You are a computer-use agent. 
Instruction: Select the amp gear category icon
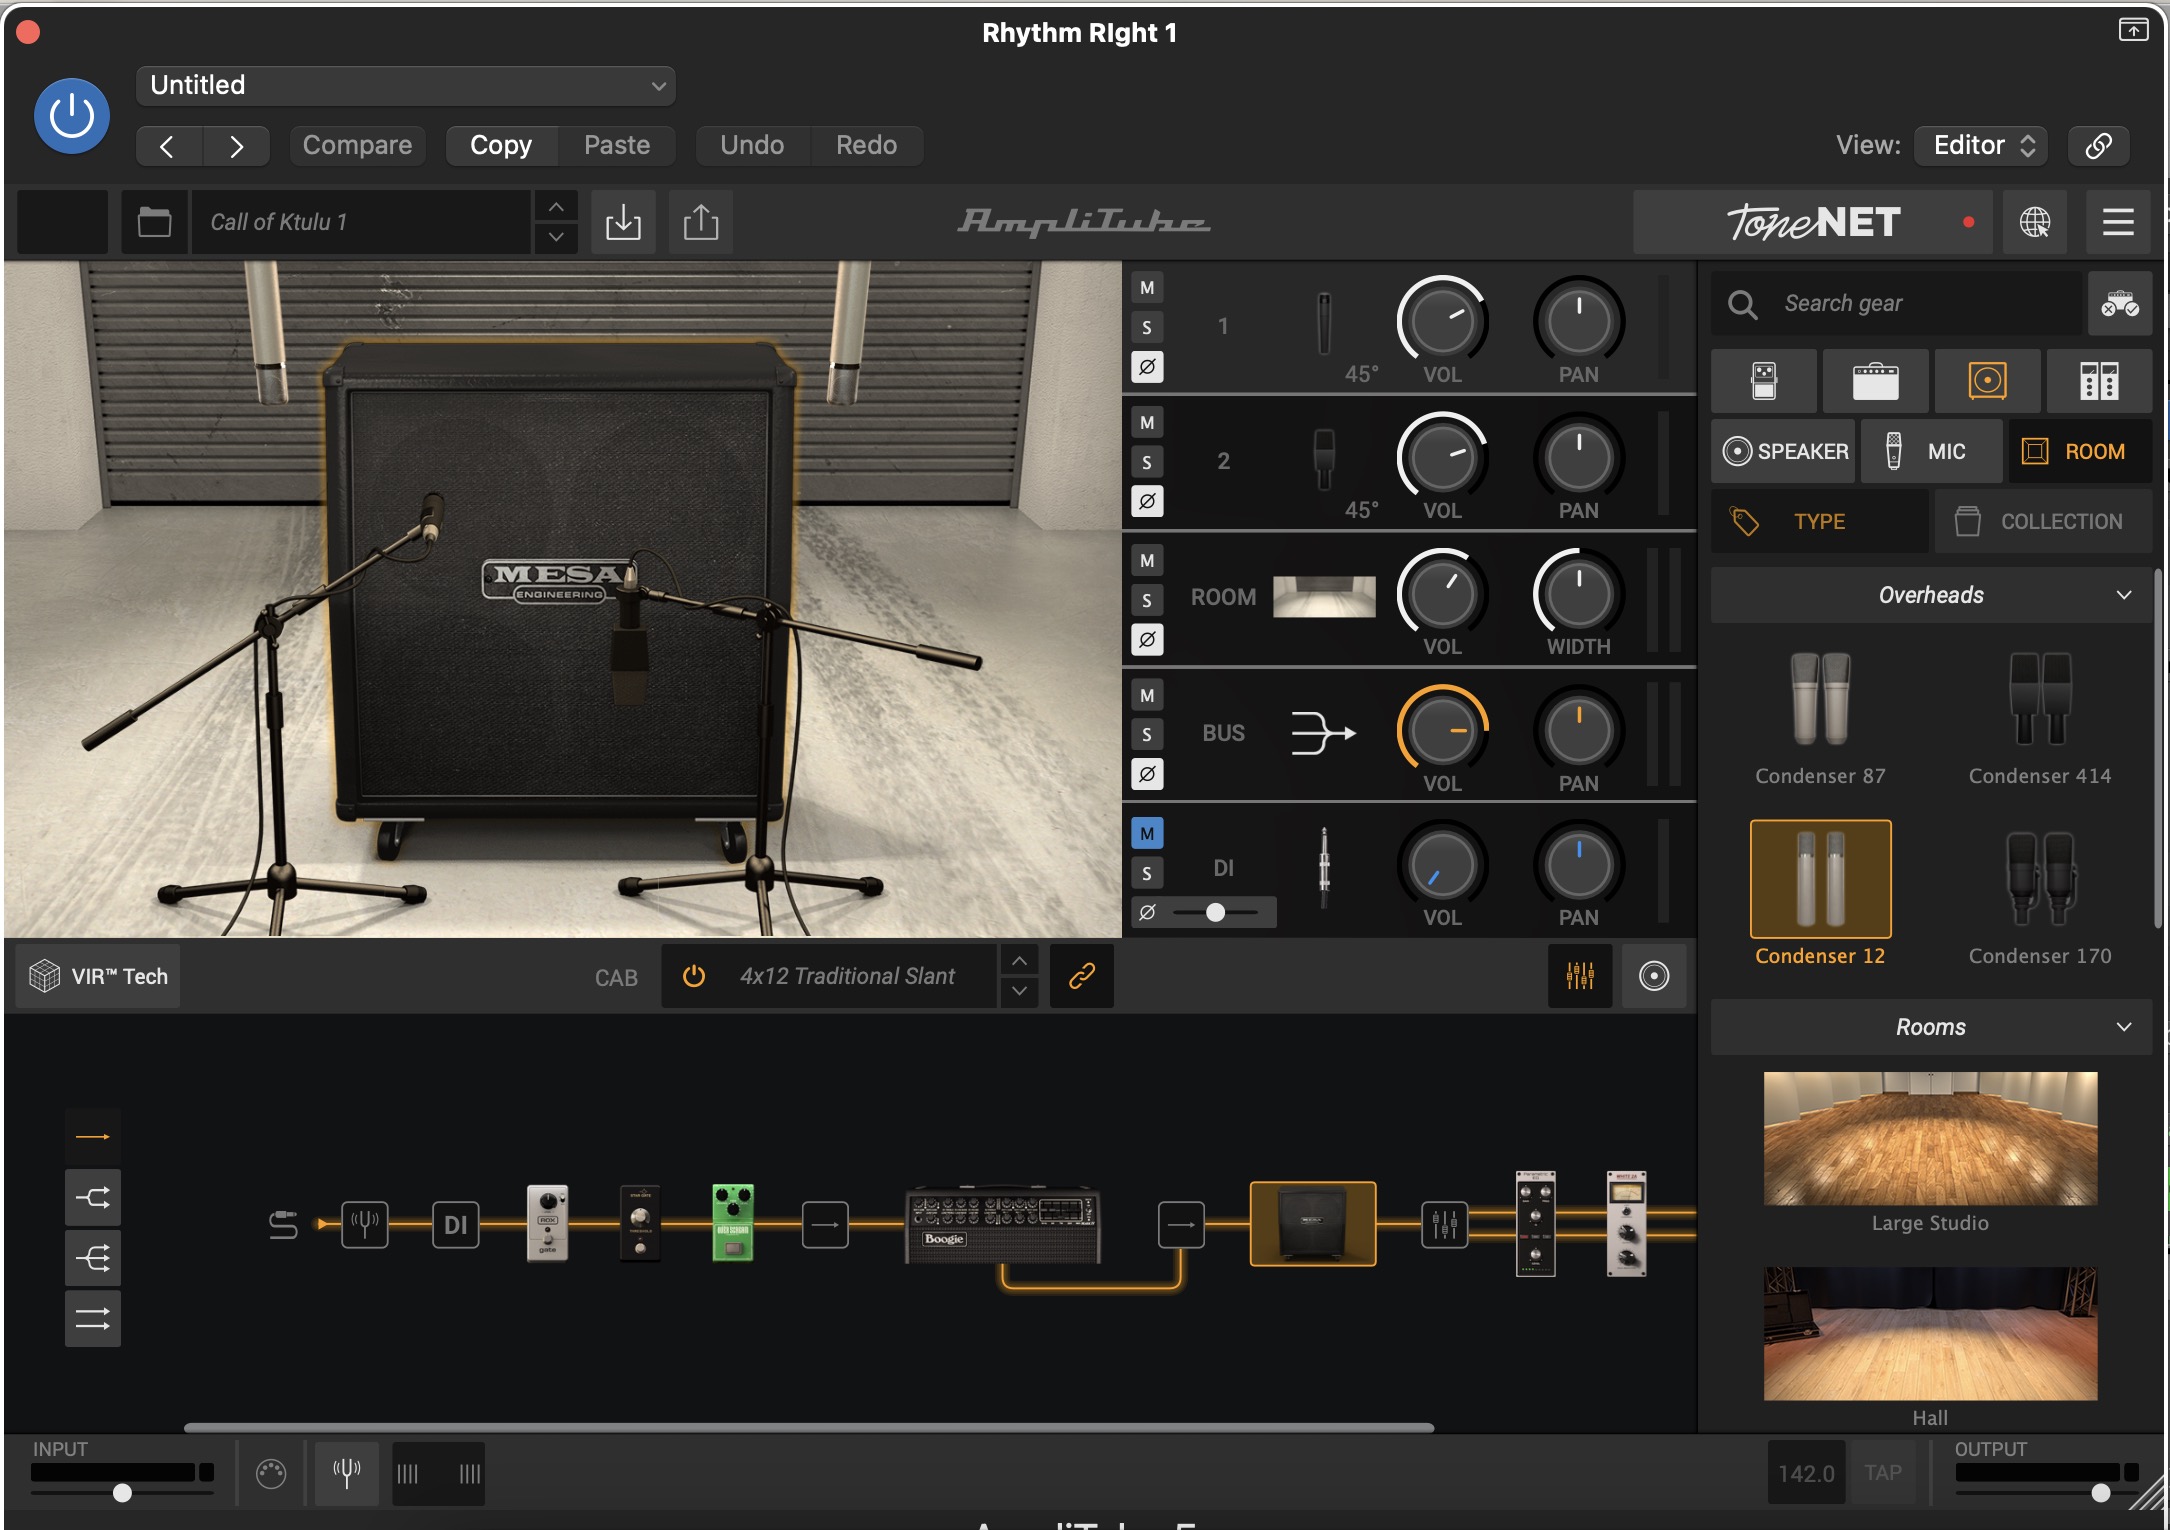(x=1876, y=381)
